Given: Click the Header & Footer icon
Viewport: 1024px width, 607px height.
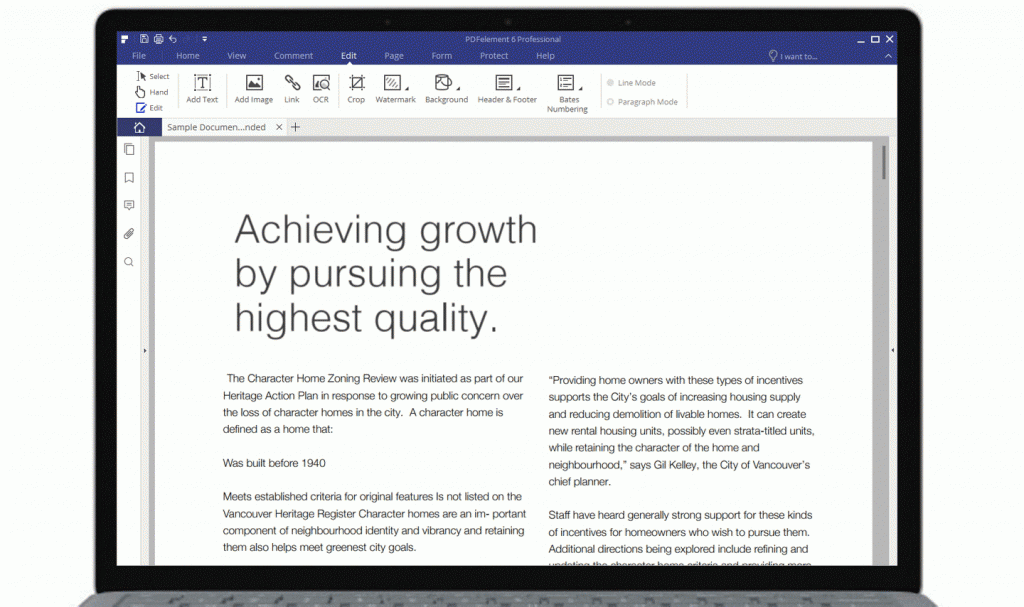Looking at the screenshot, I should click(x=504, y=82).
